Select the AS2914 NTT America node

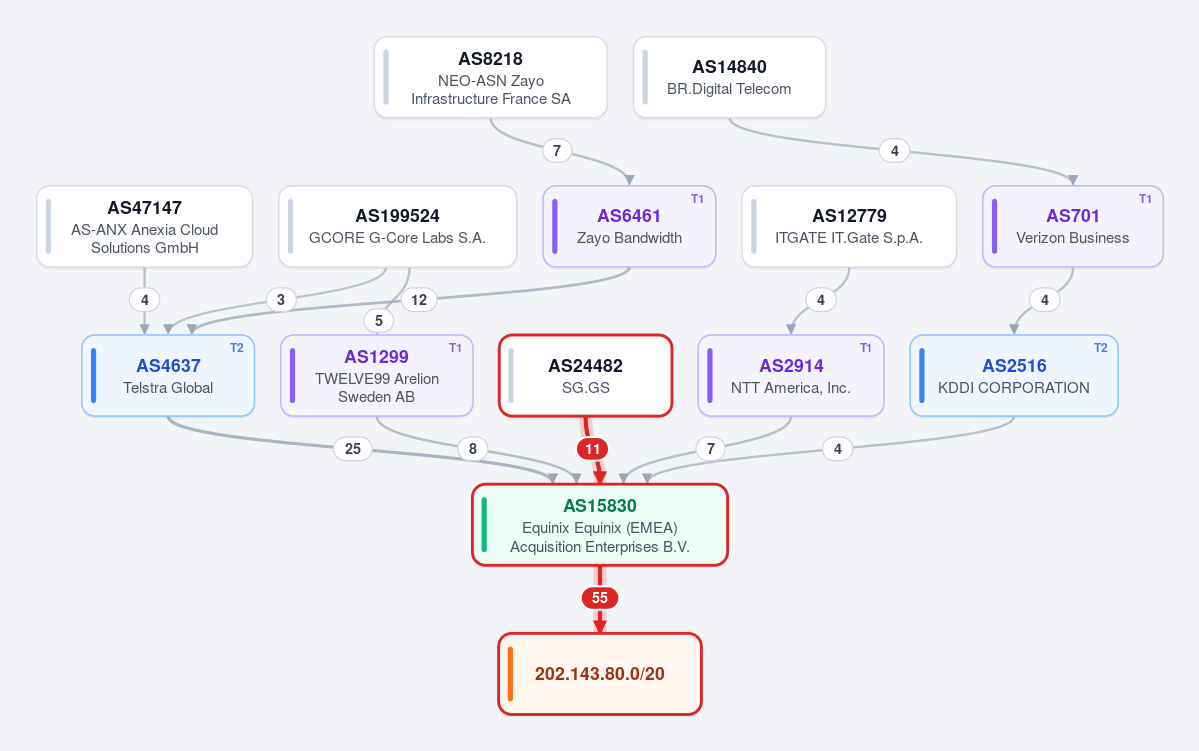pyautogui.click(x=791, y=376)
